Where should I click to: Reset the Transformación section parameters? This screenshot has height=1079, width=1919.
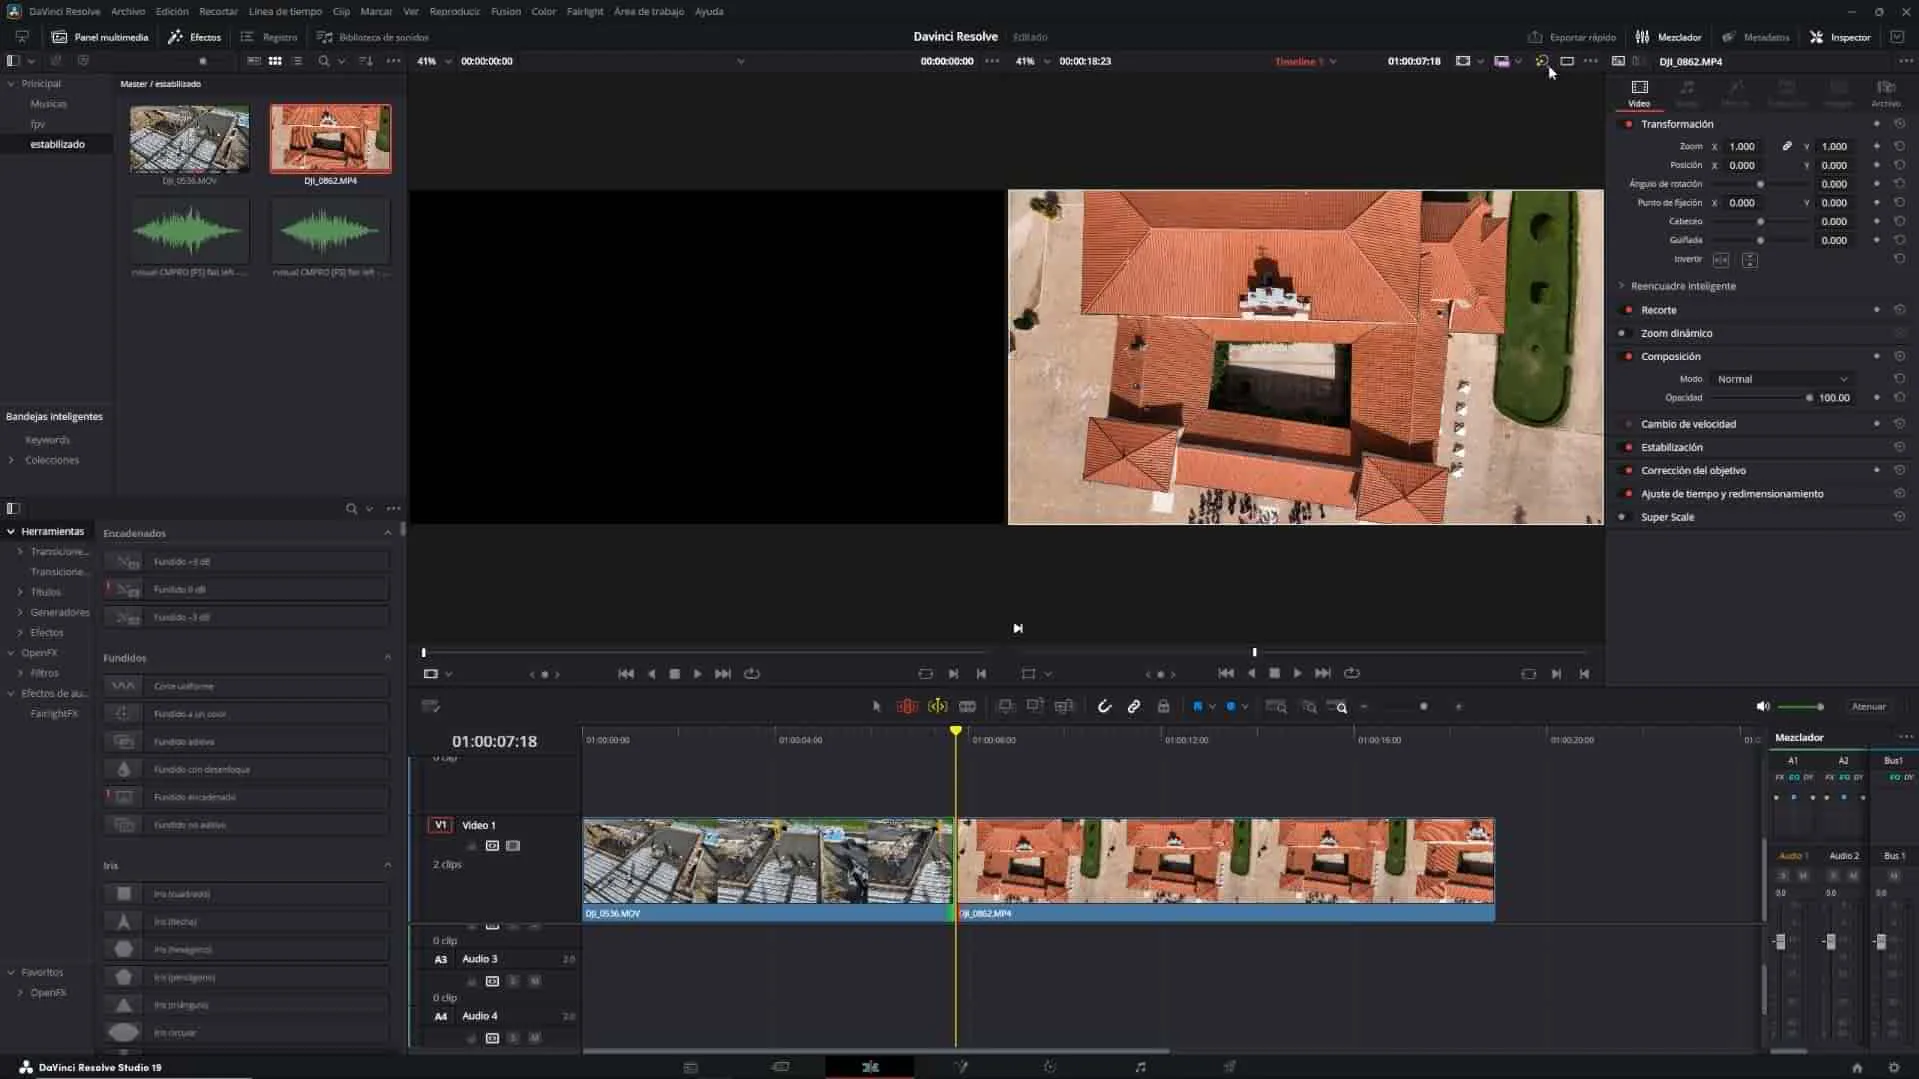1899,124
